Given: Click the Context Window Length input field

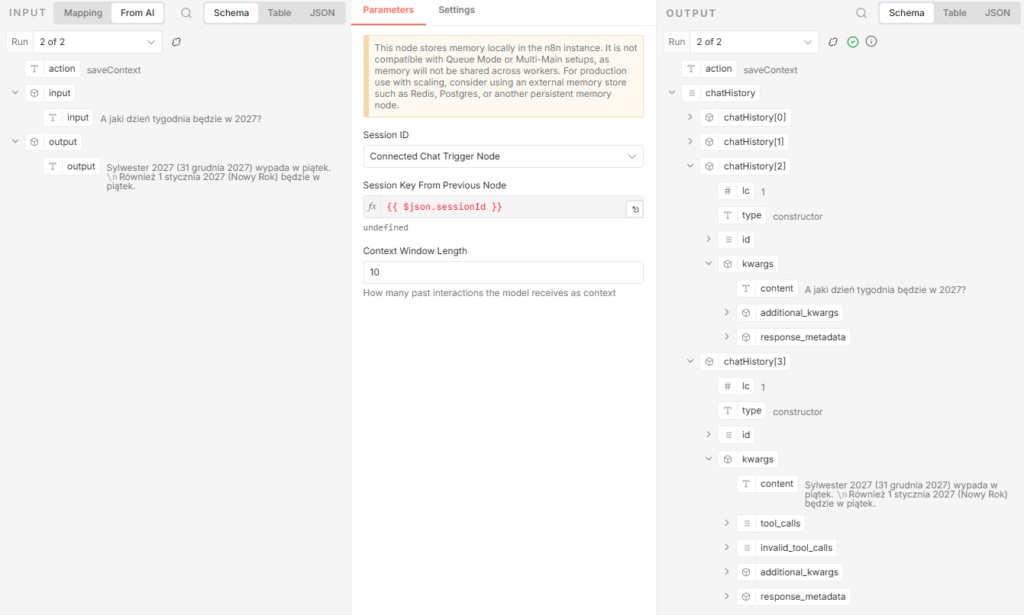Looking at the screenshot, I should 503,272.
